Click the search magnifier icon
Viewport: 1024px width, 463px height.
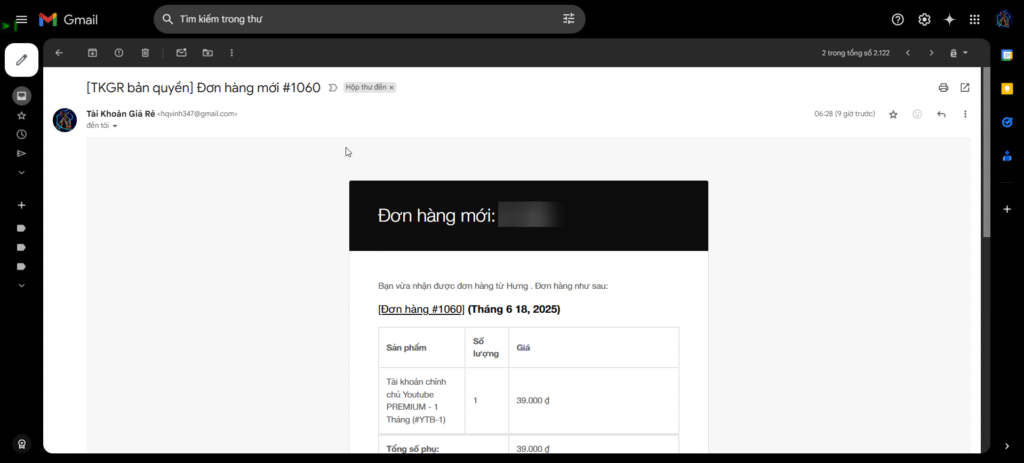168,20
